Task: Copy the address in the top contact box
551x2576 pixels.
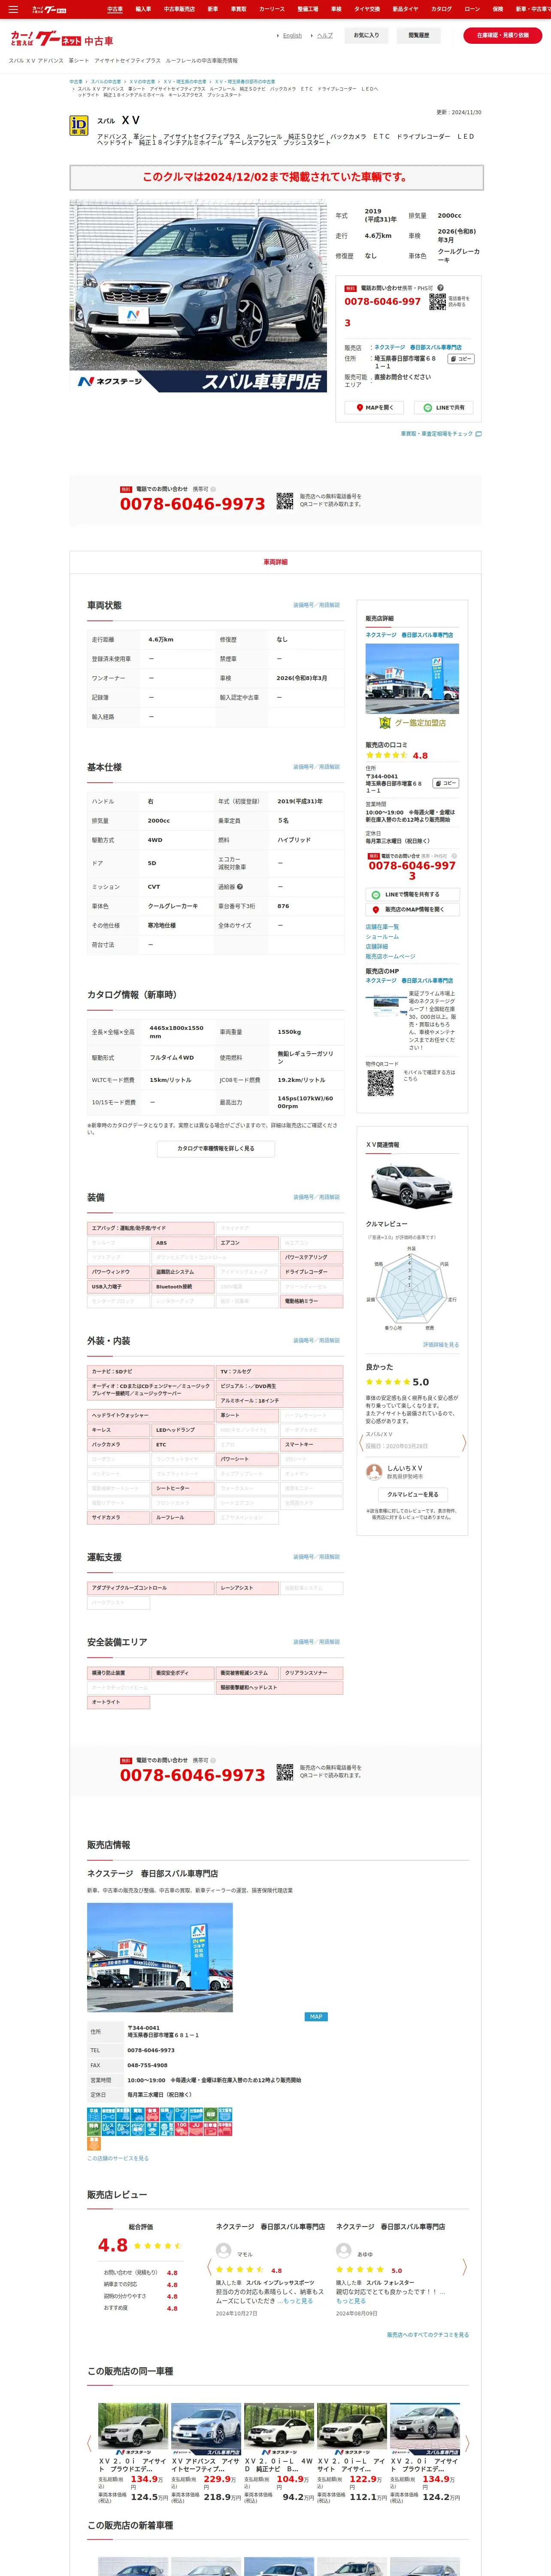Action: (461, 359)
